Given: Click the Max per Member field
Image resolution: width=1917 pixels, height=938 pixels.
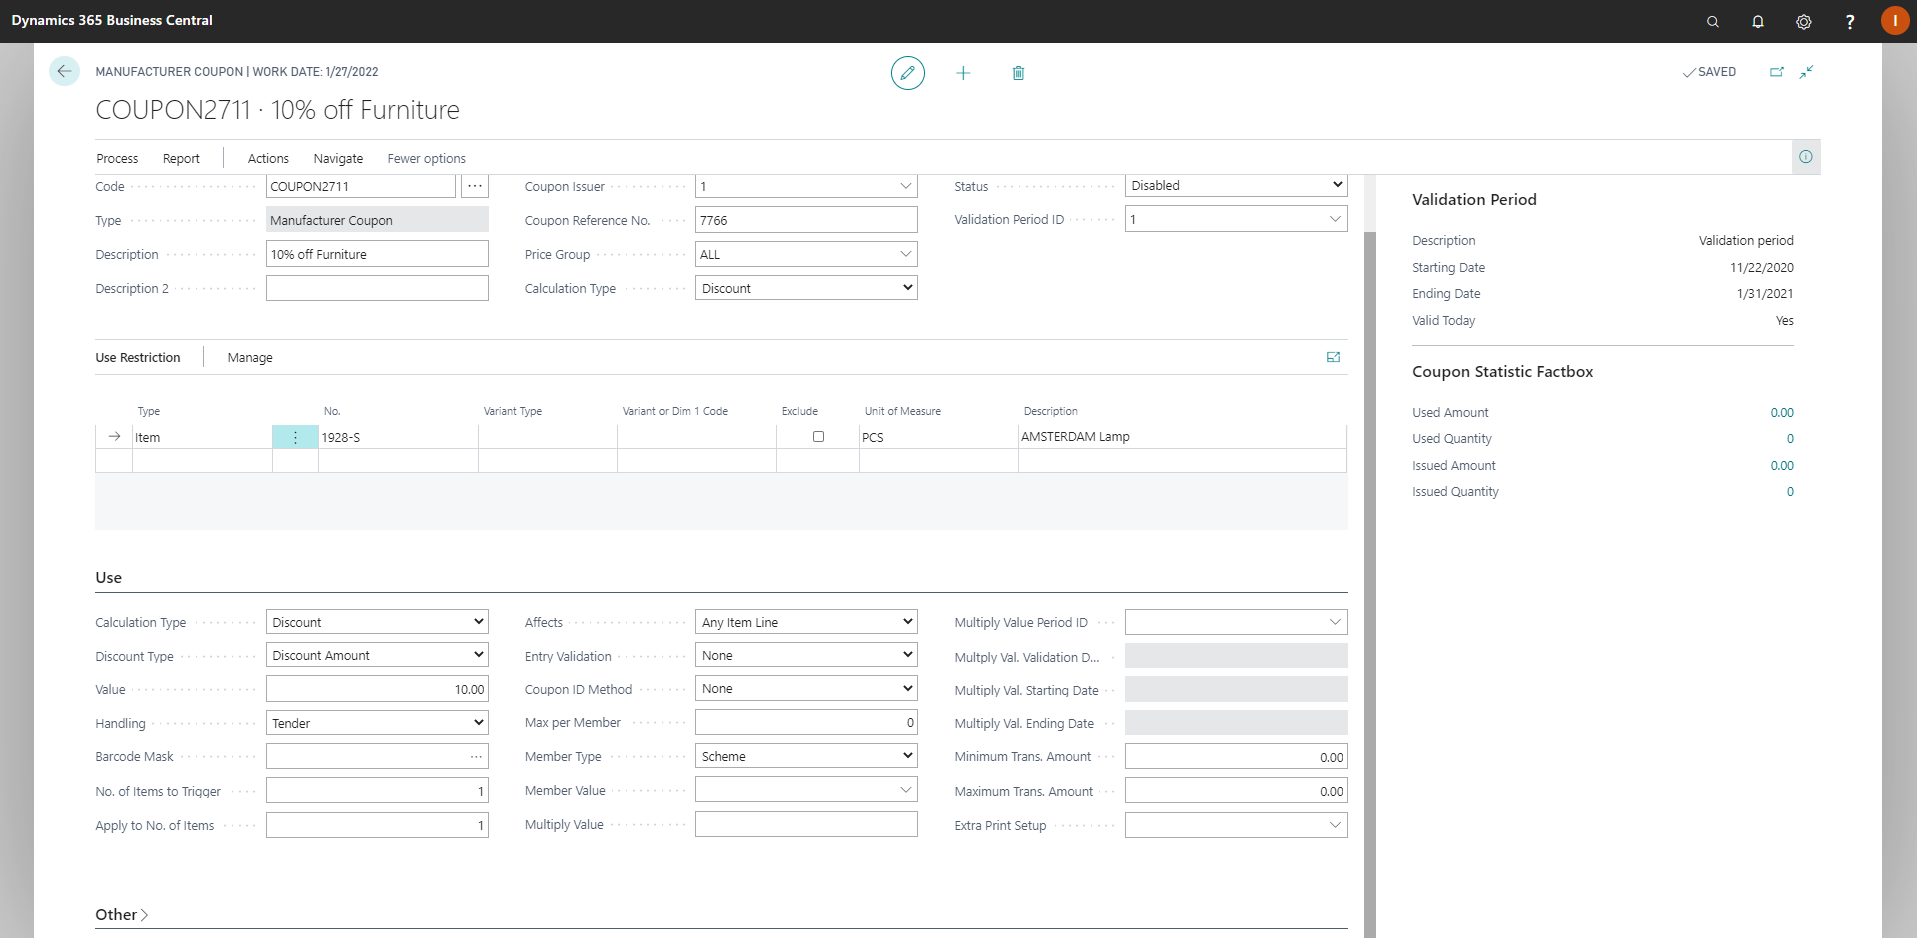Looking at the screenshot, I should click(x=806, y=722).
